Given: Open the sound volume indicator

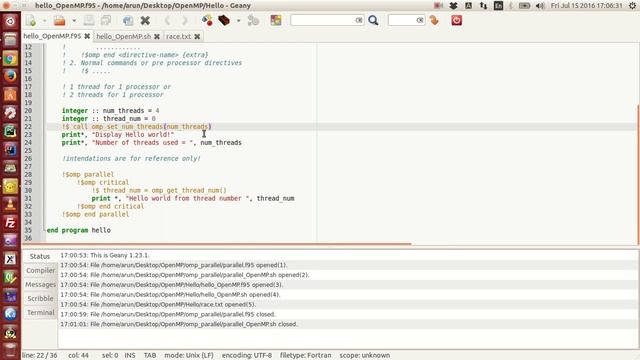Looking at the screenshot, I should click(x=540, y=6).
